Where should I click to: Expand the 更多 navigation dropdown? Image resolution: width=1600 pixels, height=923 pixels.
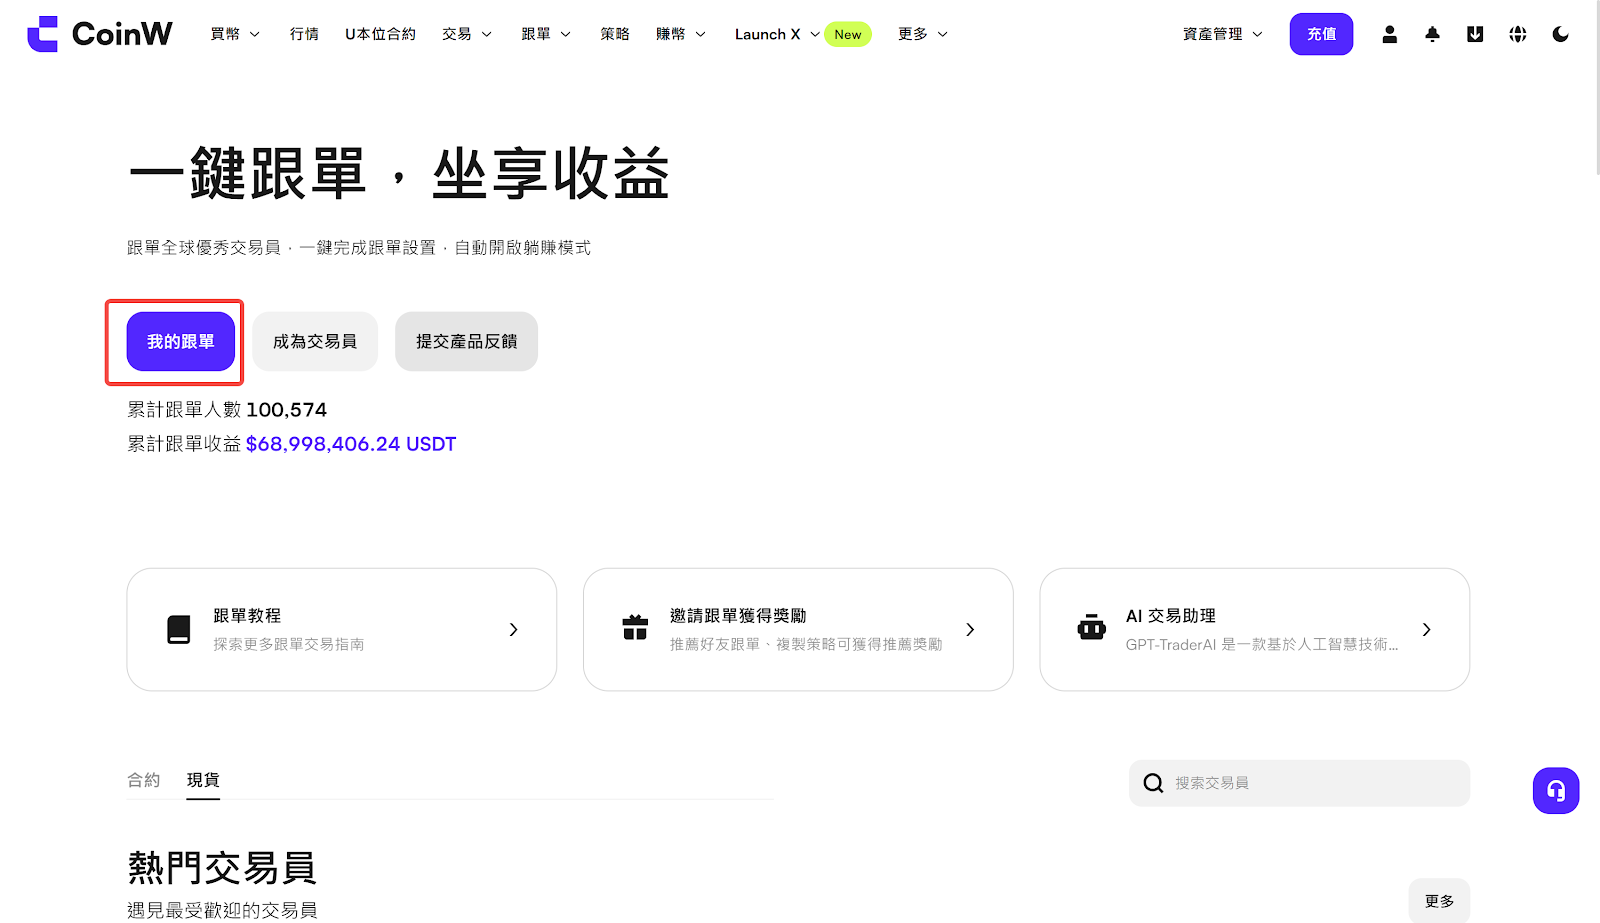tap(922, 34)
